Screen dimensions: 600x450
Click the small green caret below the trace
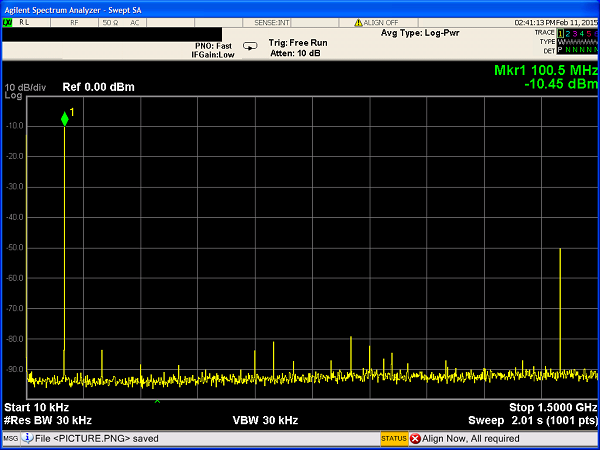coord(156,401)
